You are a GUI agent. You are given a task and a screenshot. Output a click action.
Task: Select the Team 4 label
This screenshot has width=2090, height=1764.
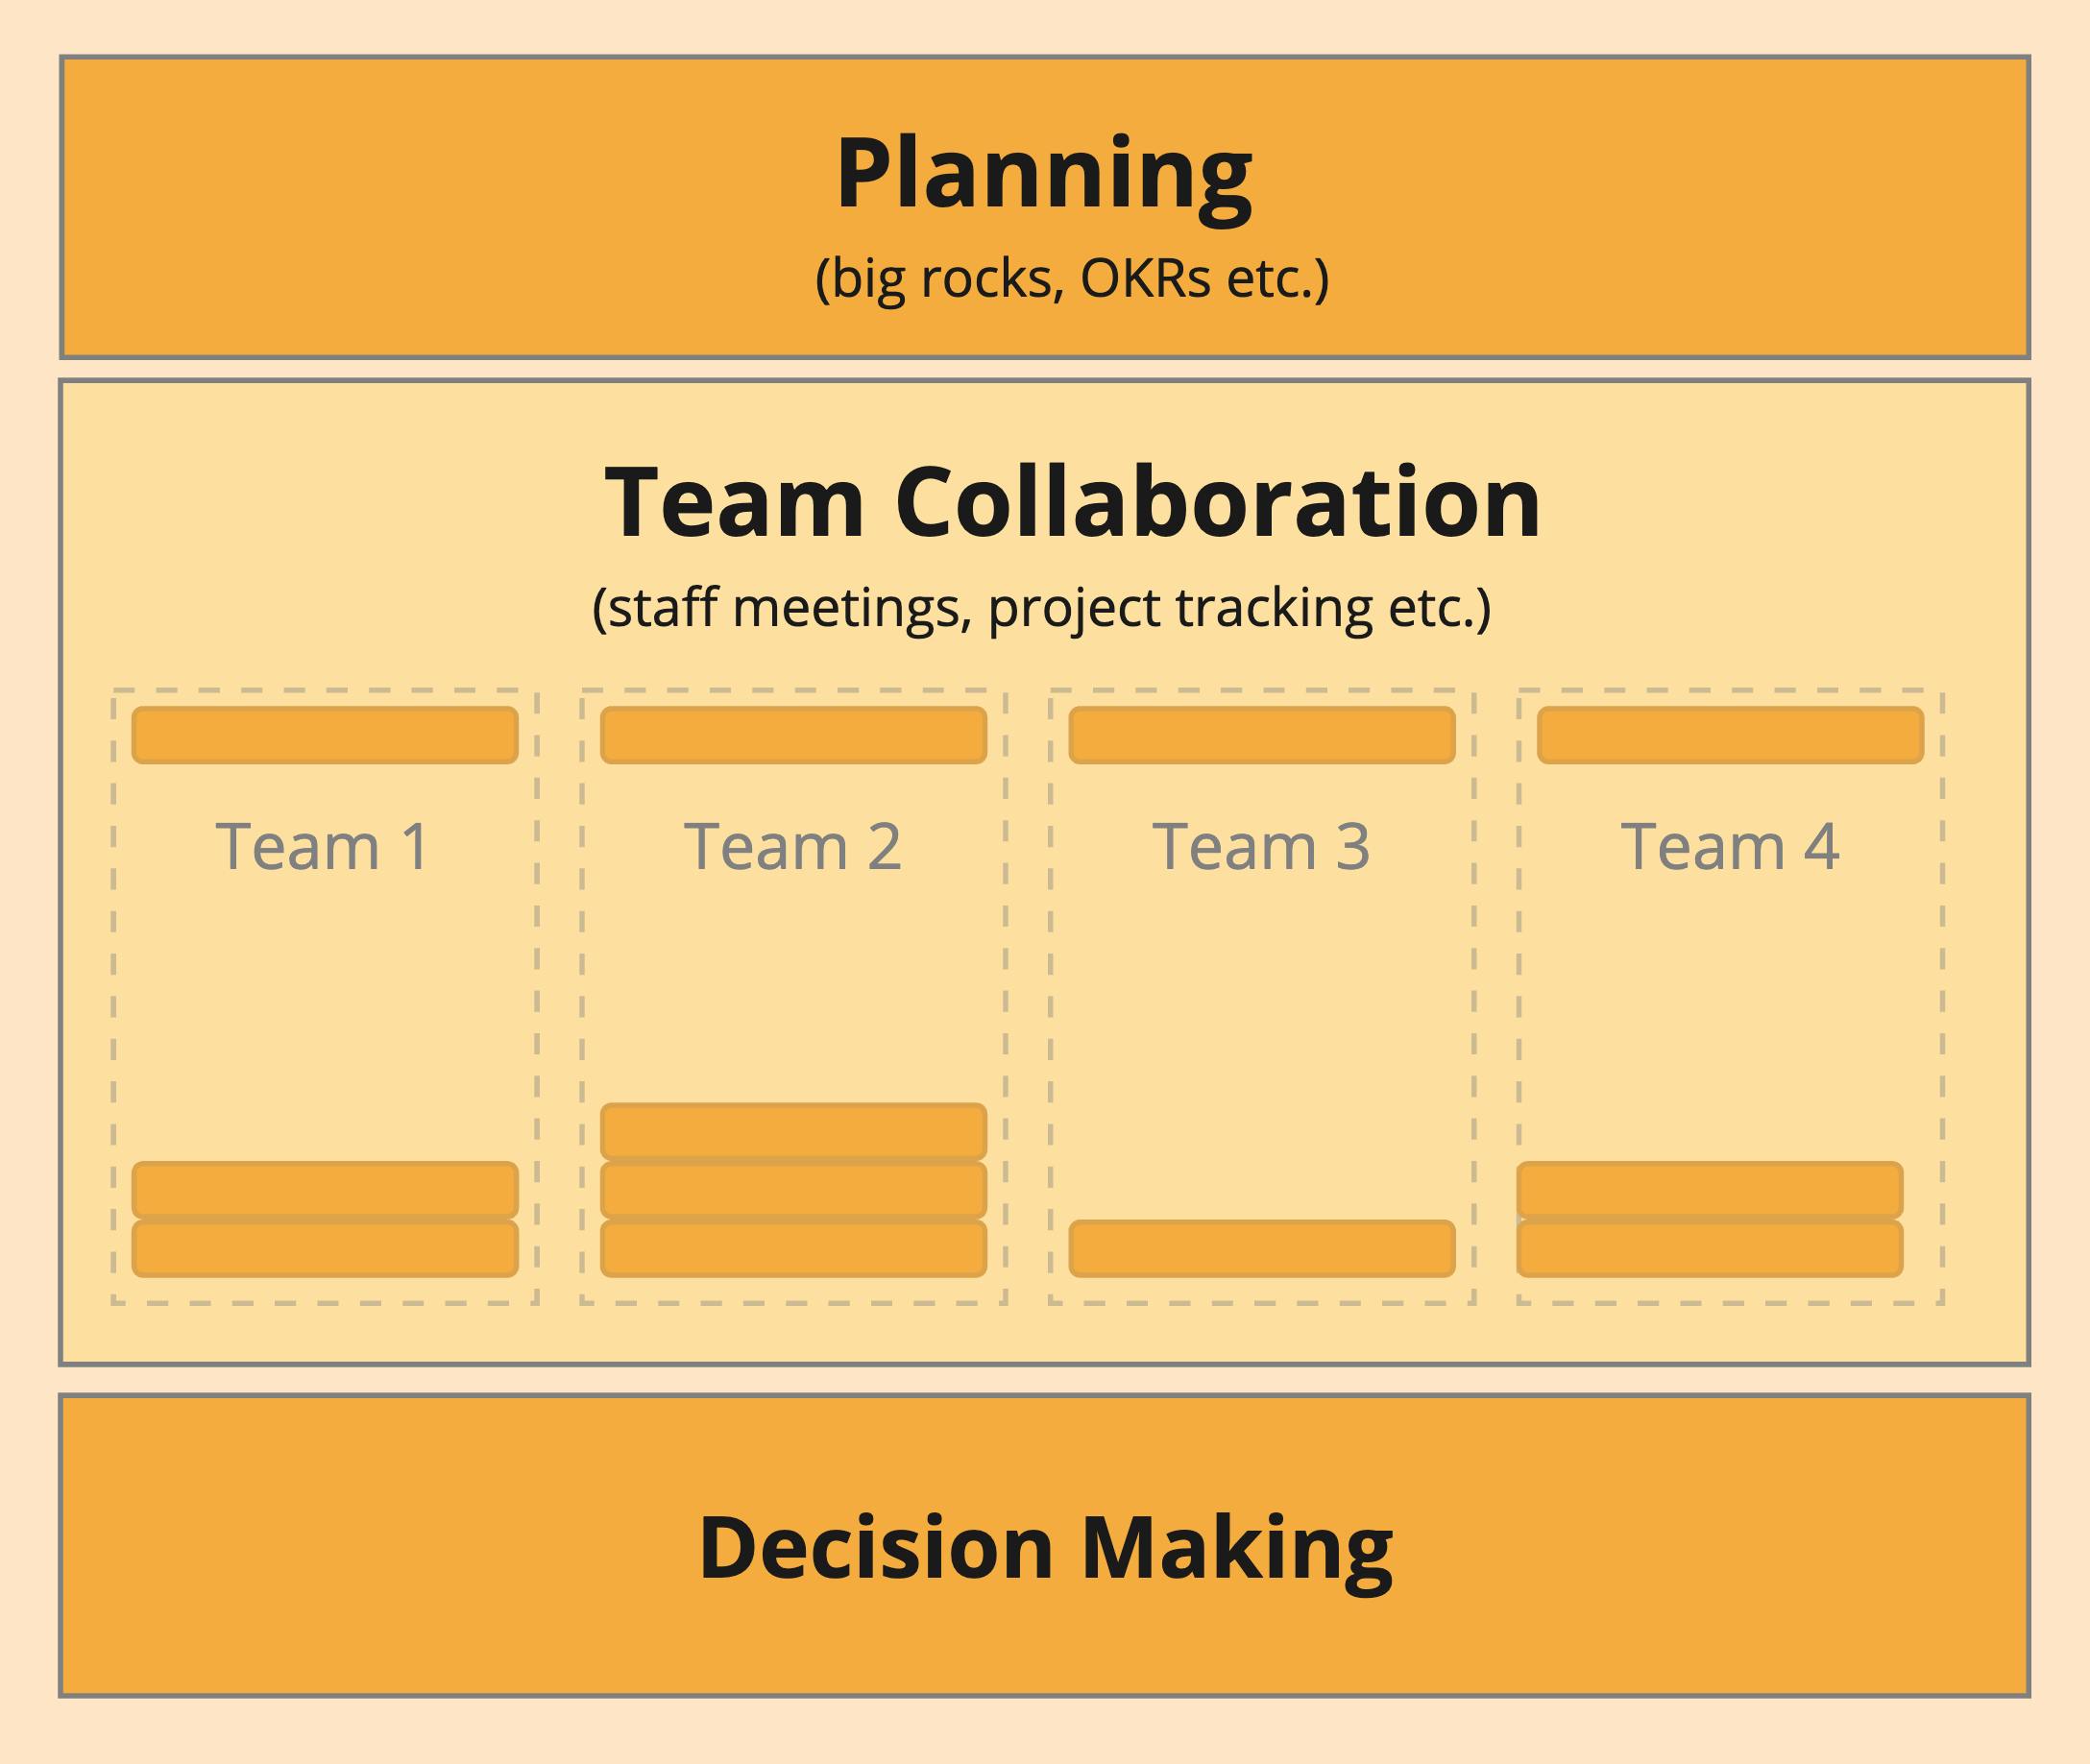coord(1730,847)
